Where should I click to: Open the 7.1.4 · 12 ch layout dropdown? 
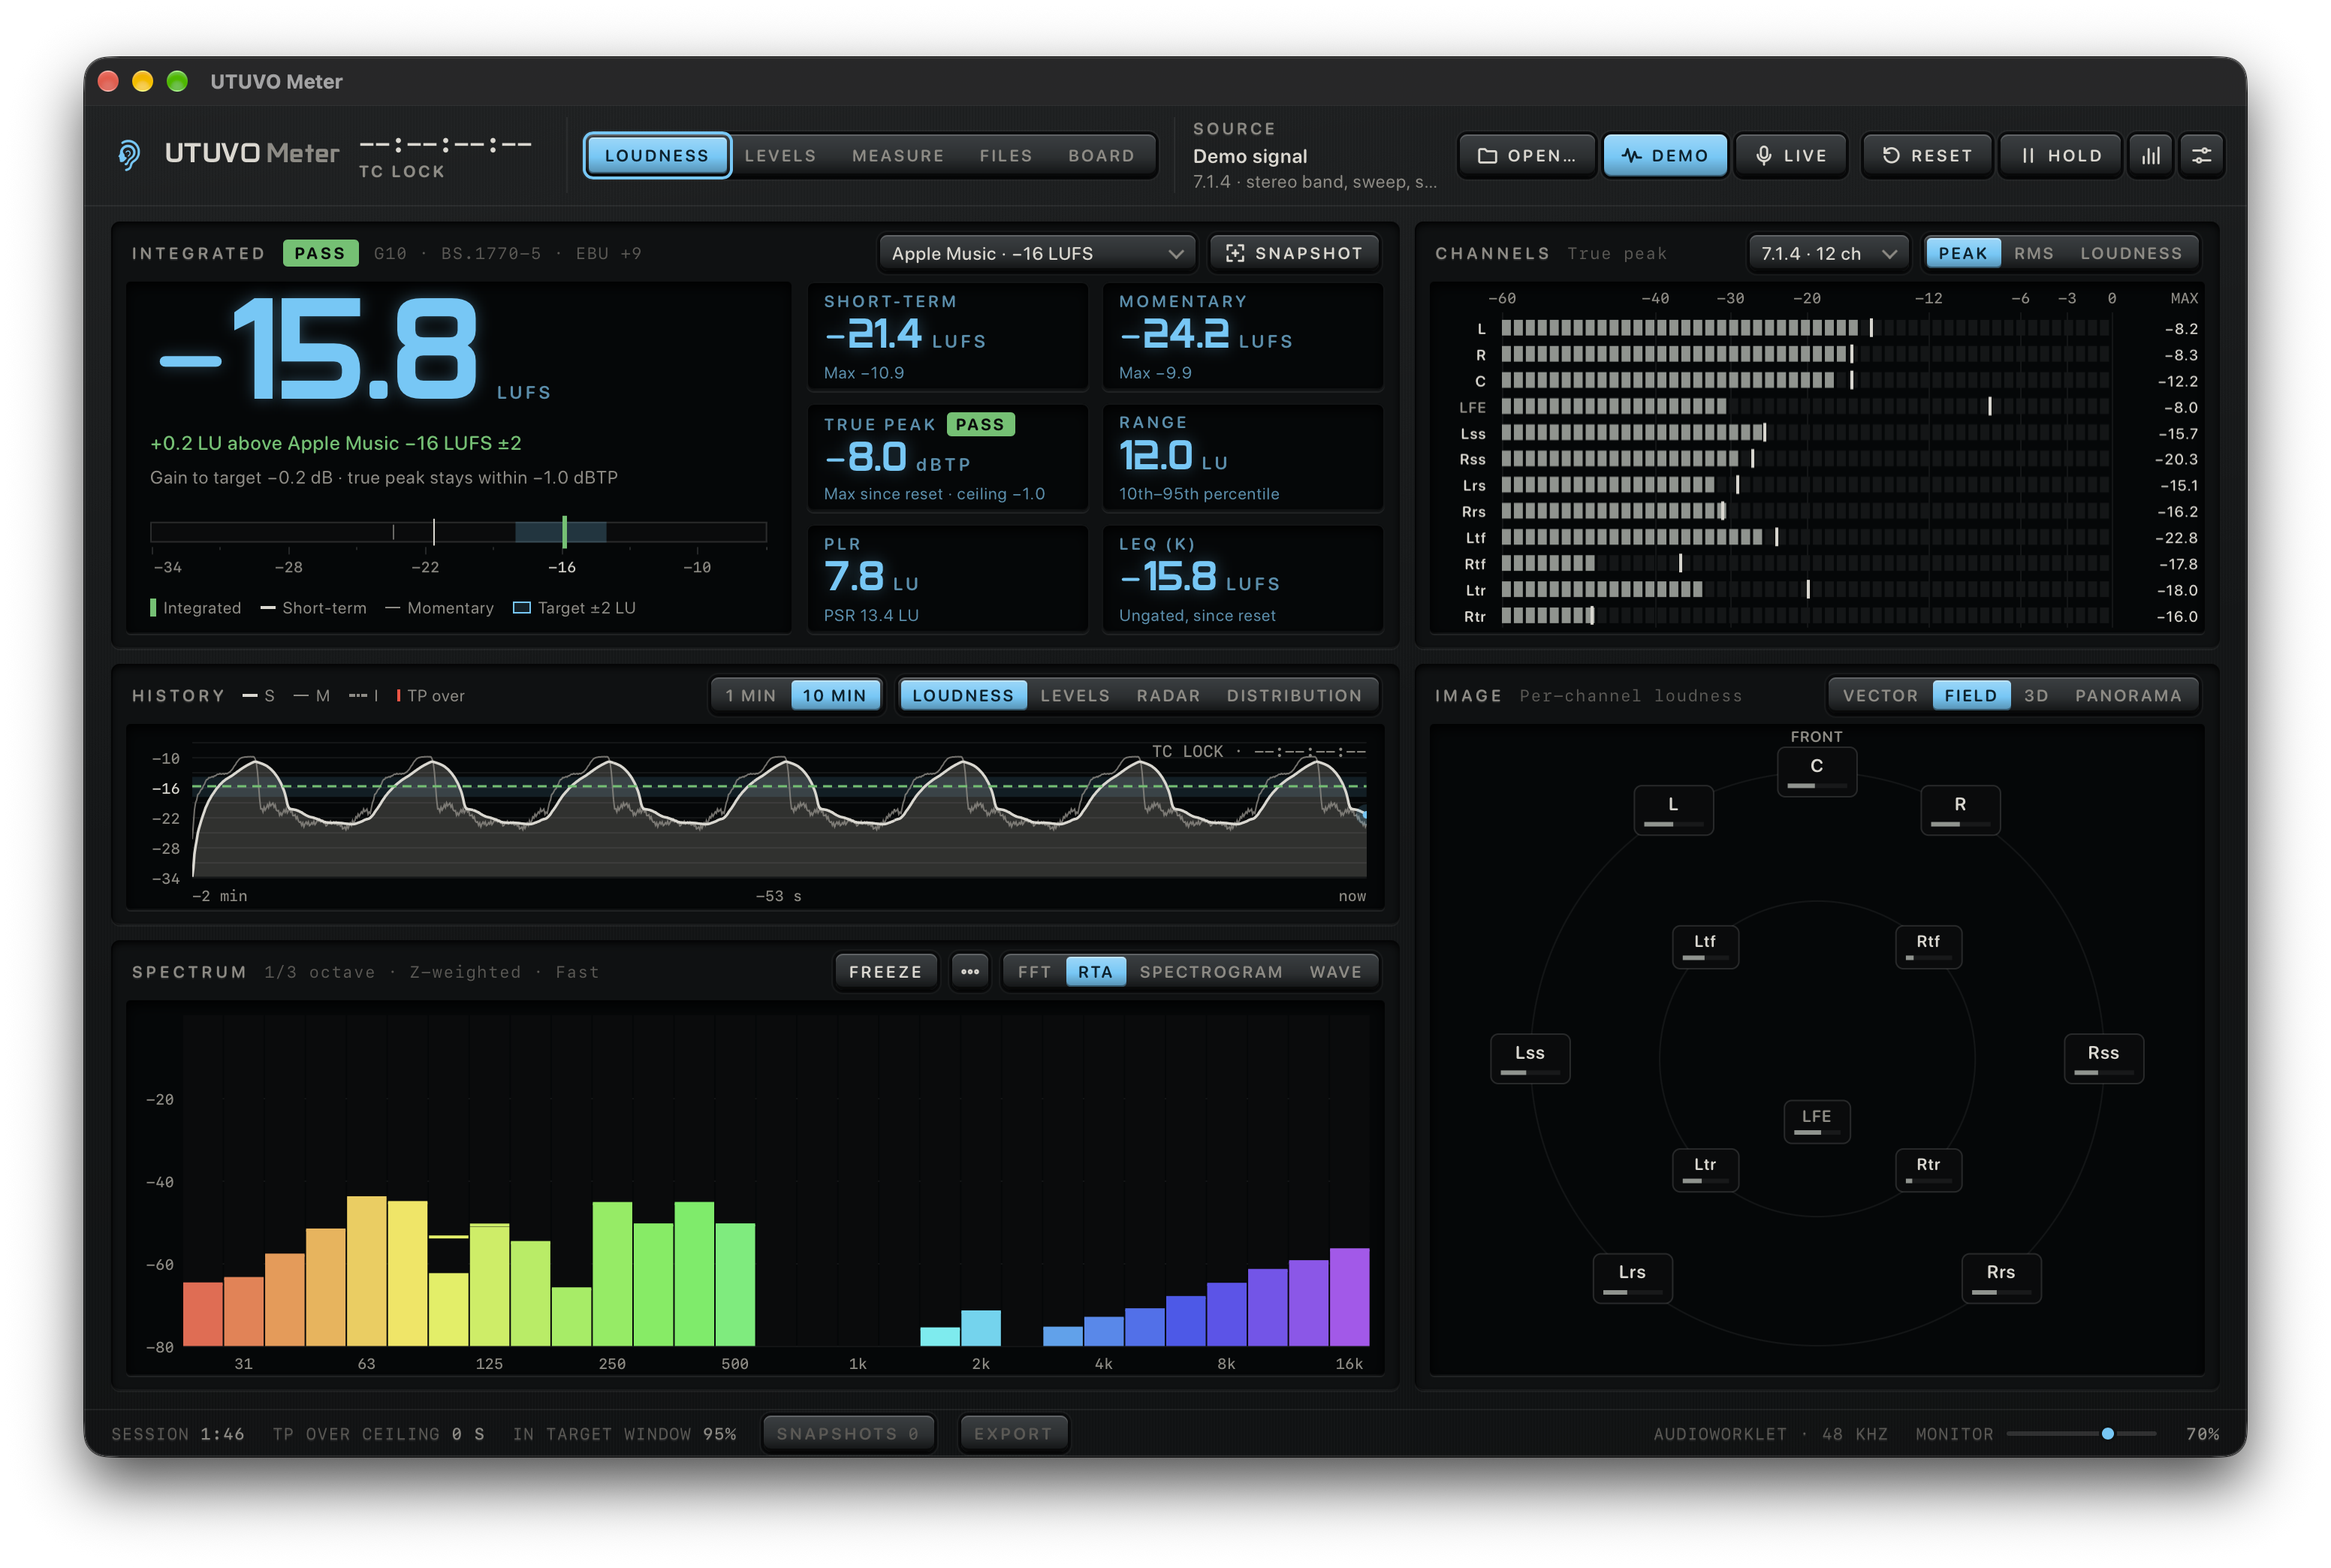pos(1828,253)
